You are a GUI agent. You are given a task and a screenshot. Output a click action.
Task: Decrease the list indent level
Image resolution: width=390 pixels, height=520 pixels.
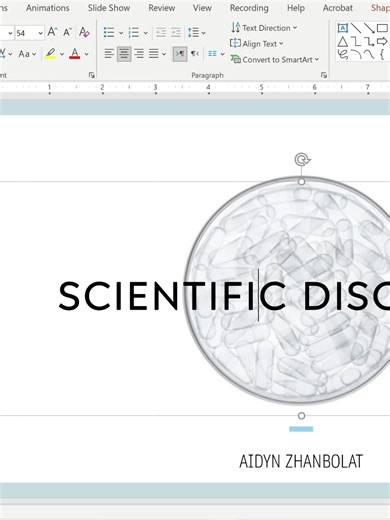coord(161,33)
